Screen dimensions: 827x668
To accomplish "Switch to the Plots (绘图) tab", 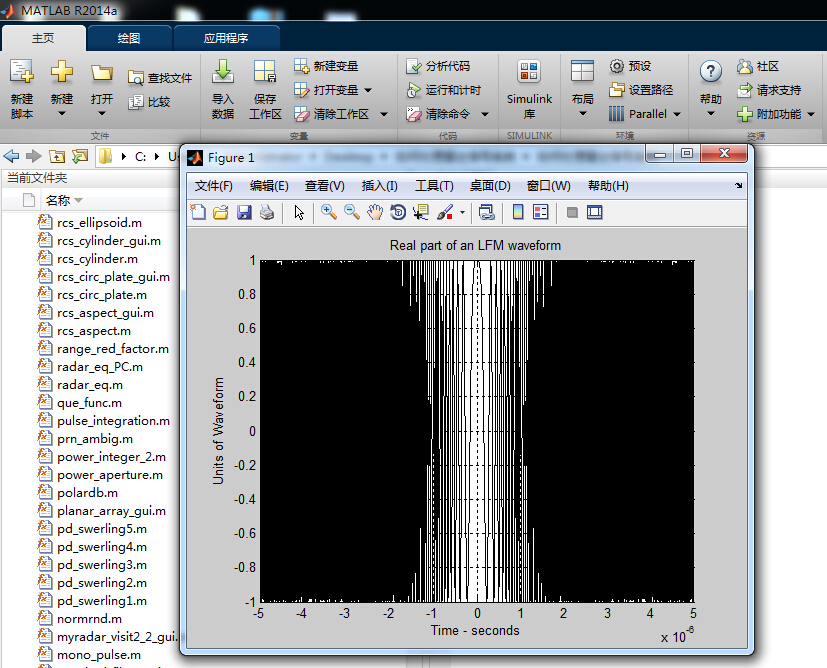I will point(129,38).
